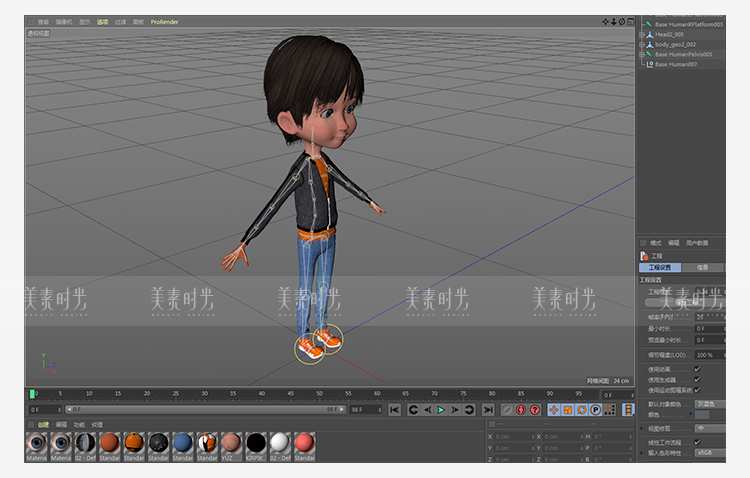This screenshot has height=478, width=750.
Task: Click the gray record active objects icon
Action: coord(507,410)
